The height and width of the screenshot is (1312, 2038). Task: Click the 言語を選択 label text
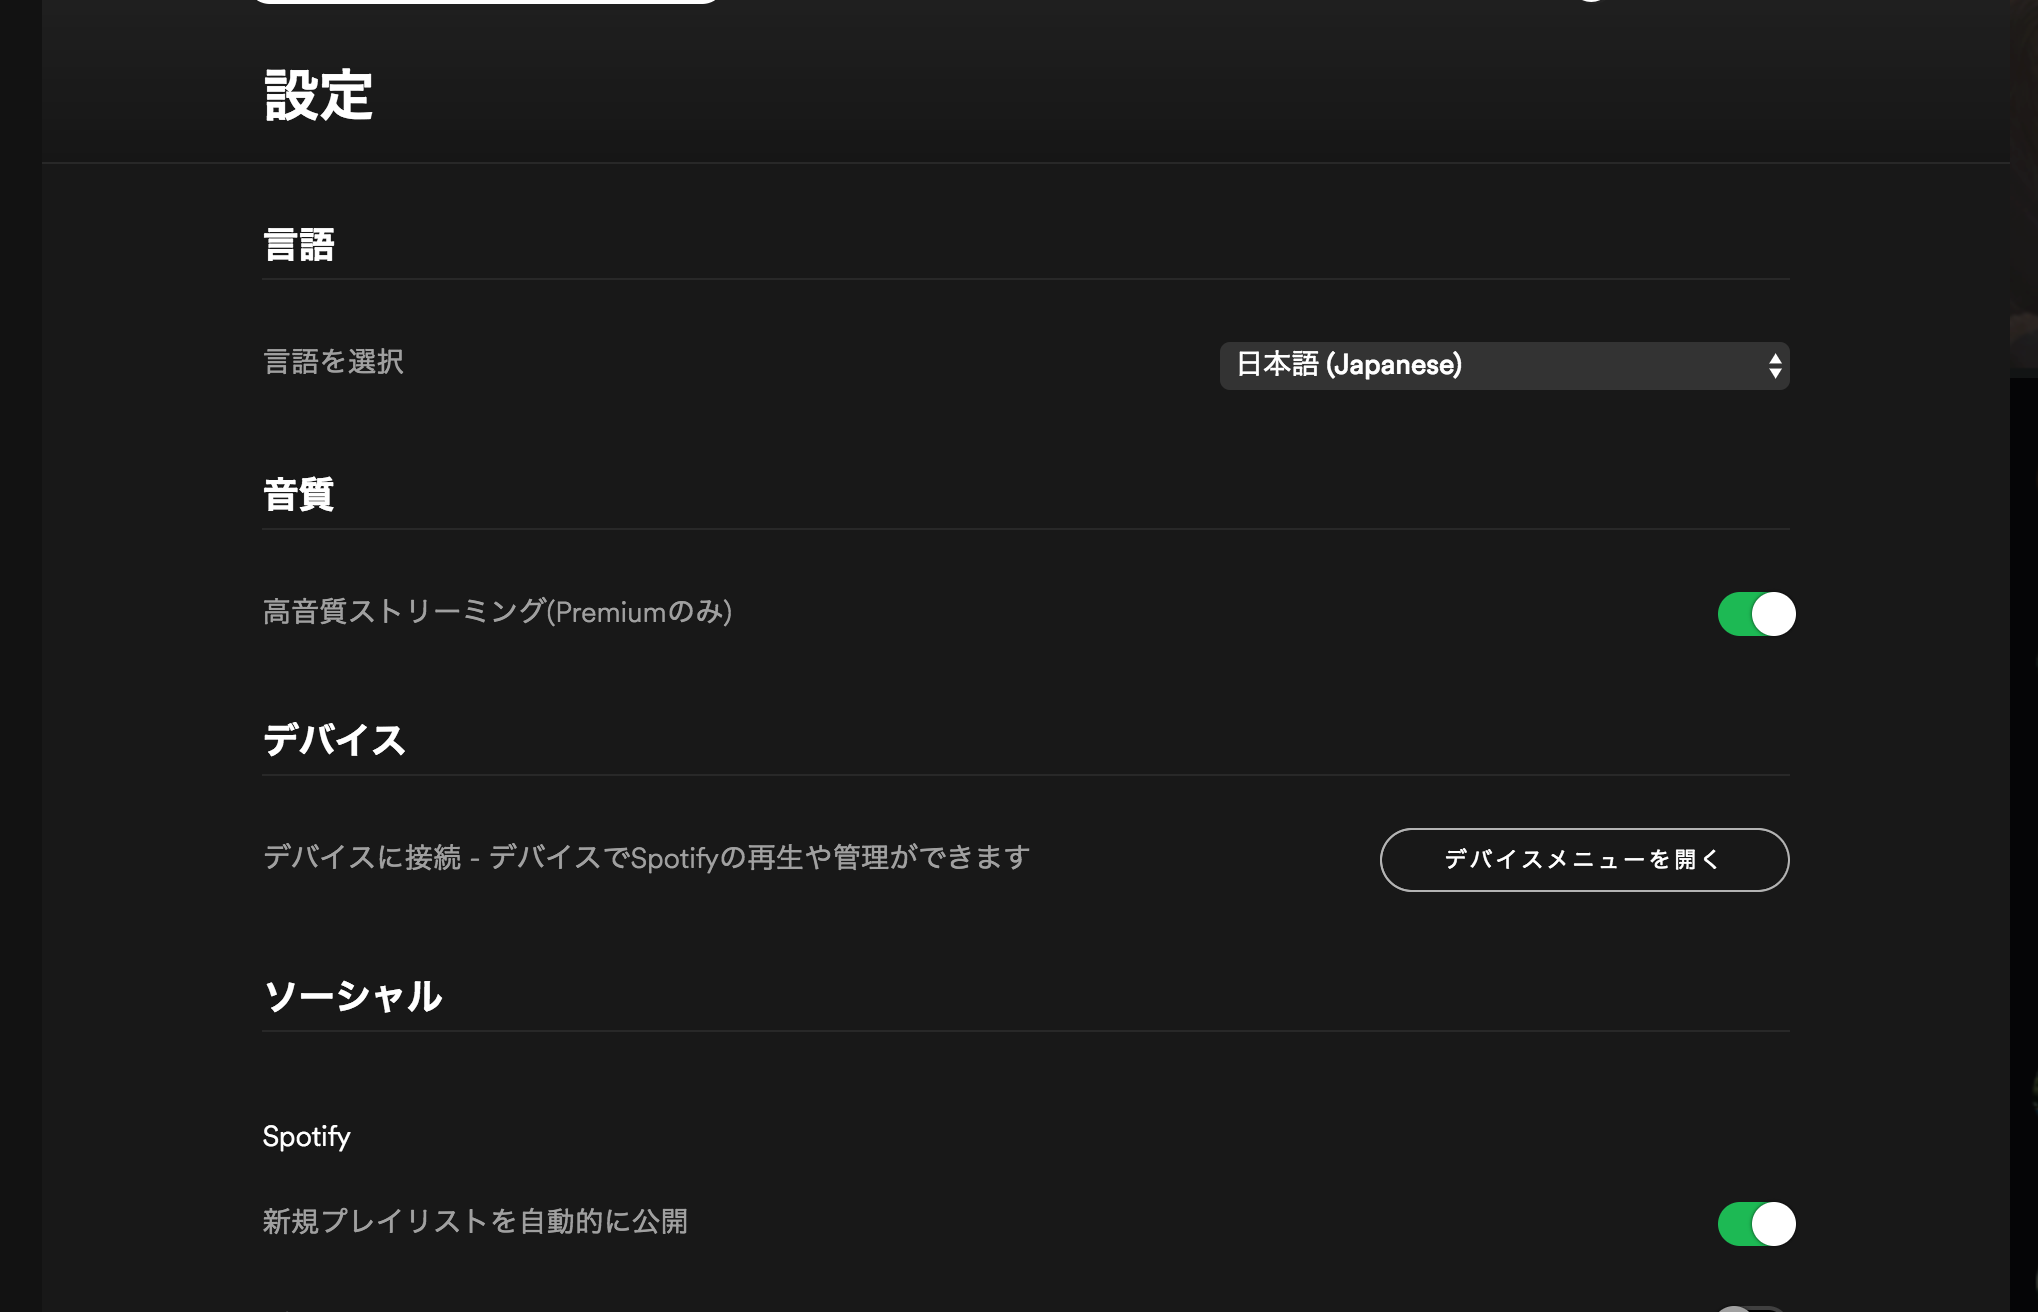pos(333,362)
